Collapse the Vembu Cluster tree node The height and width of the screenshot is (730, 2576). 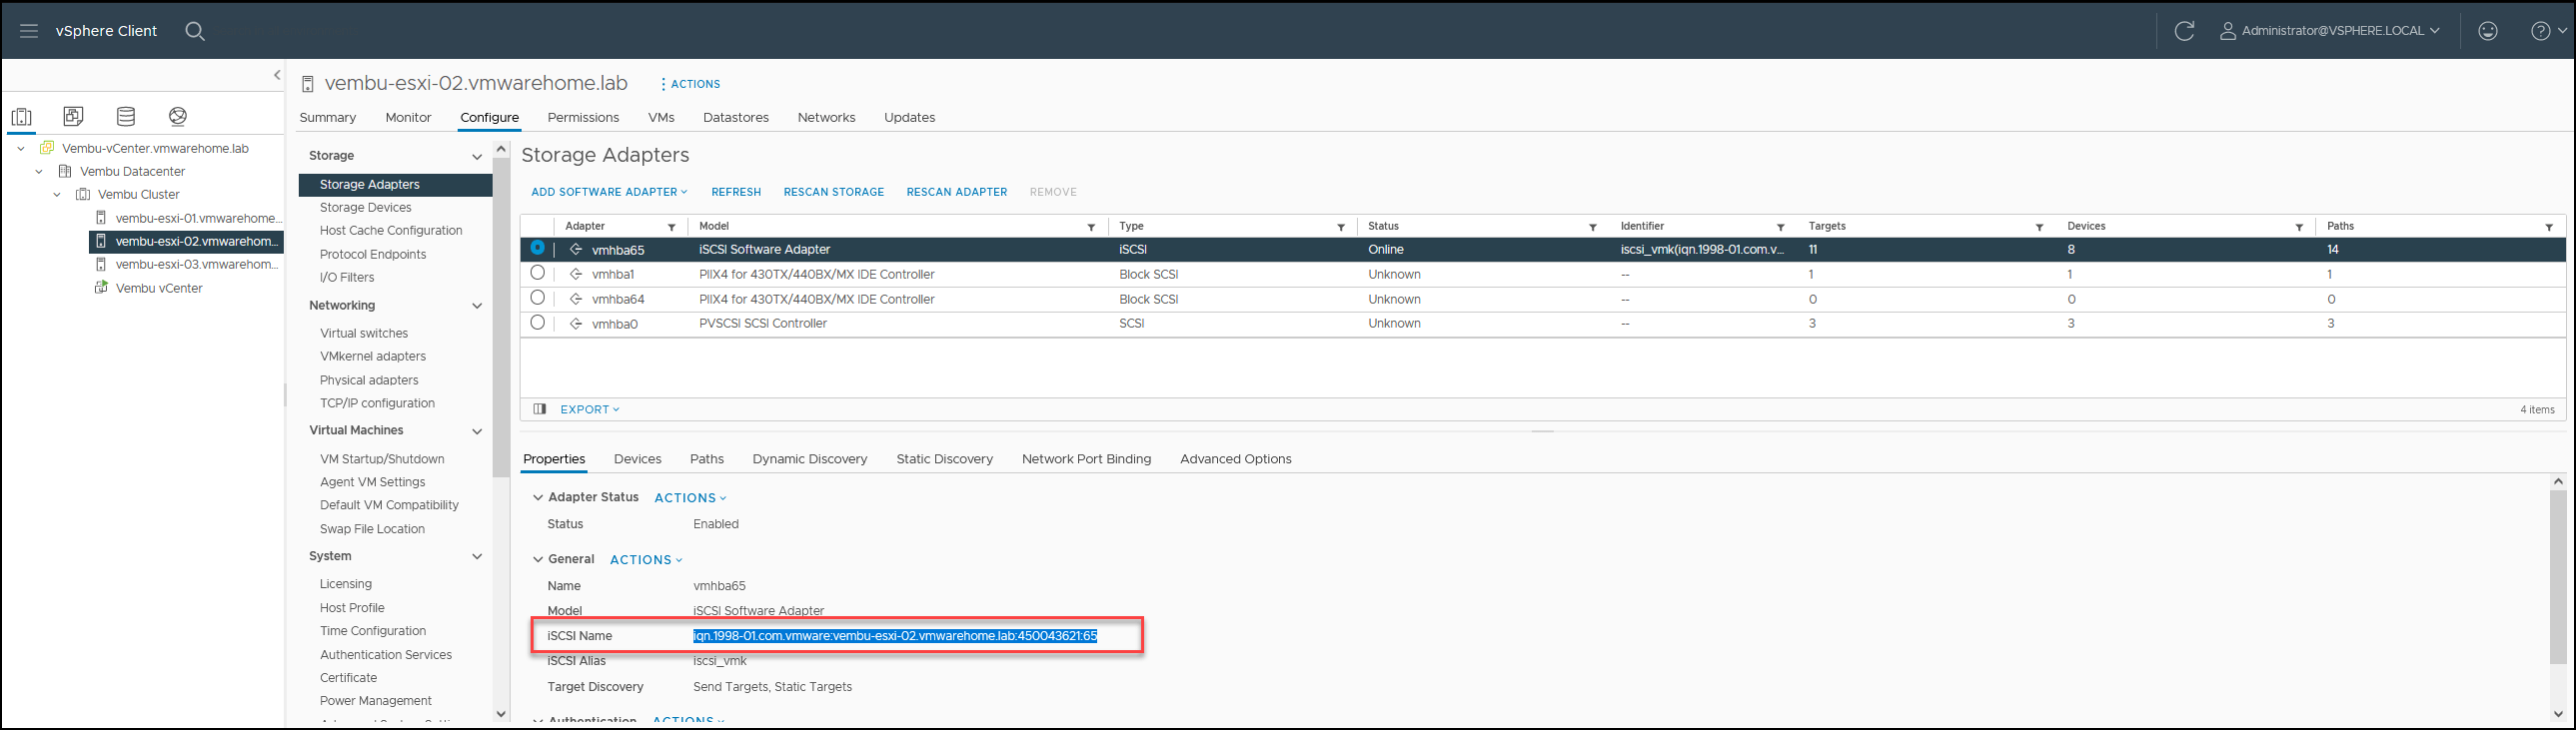click(57, 195)
